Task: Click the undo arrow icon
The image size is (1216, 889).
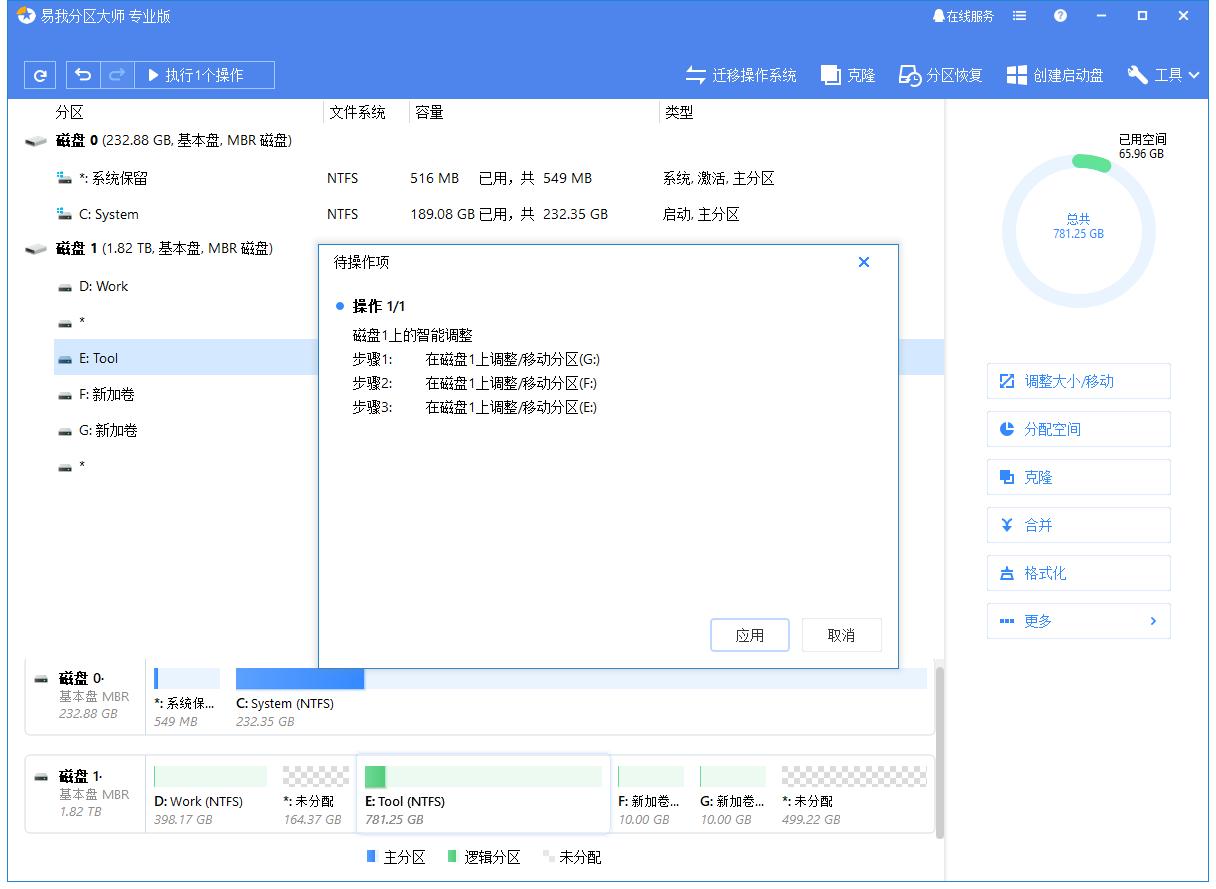Action: [83, 74]
